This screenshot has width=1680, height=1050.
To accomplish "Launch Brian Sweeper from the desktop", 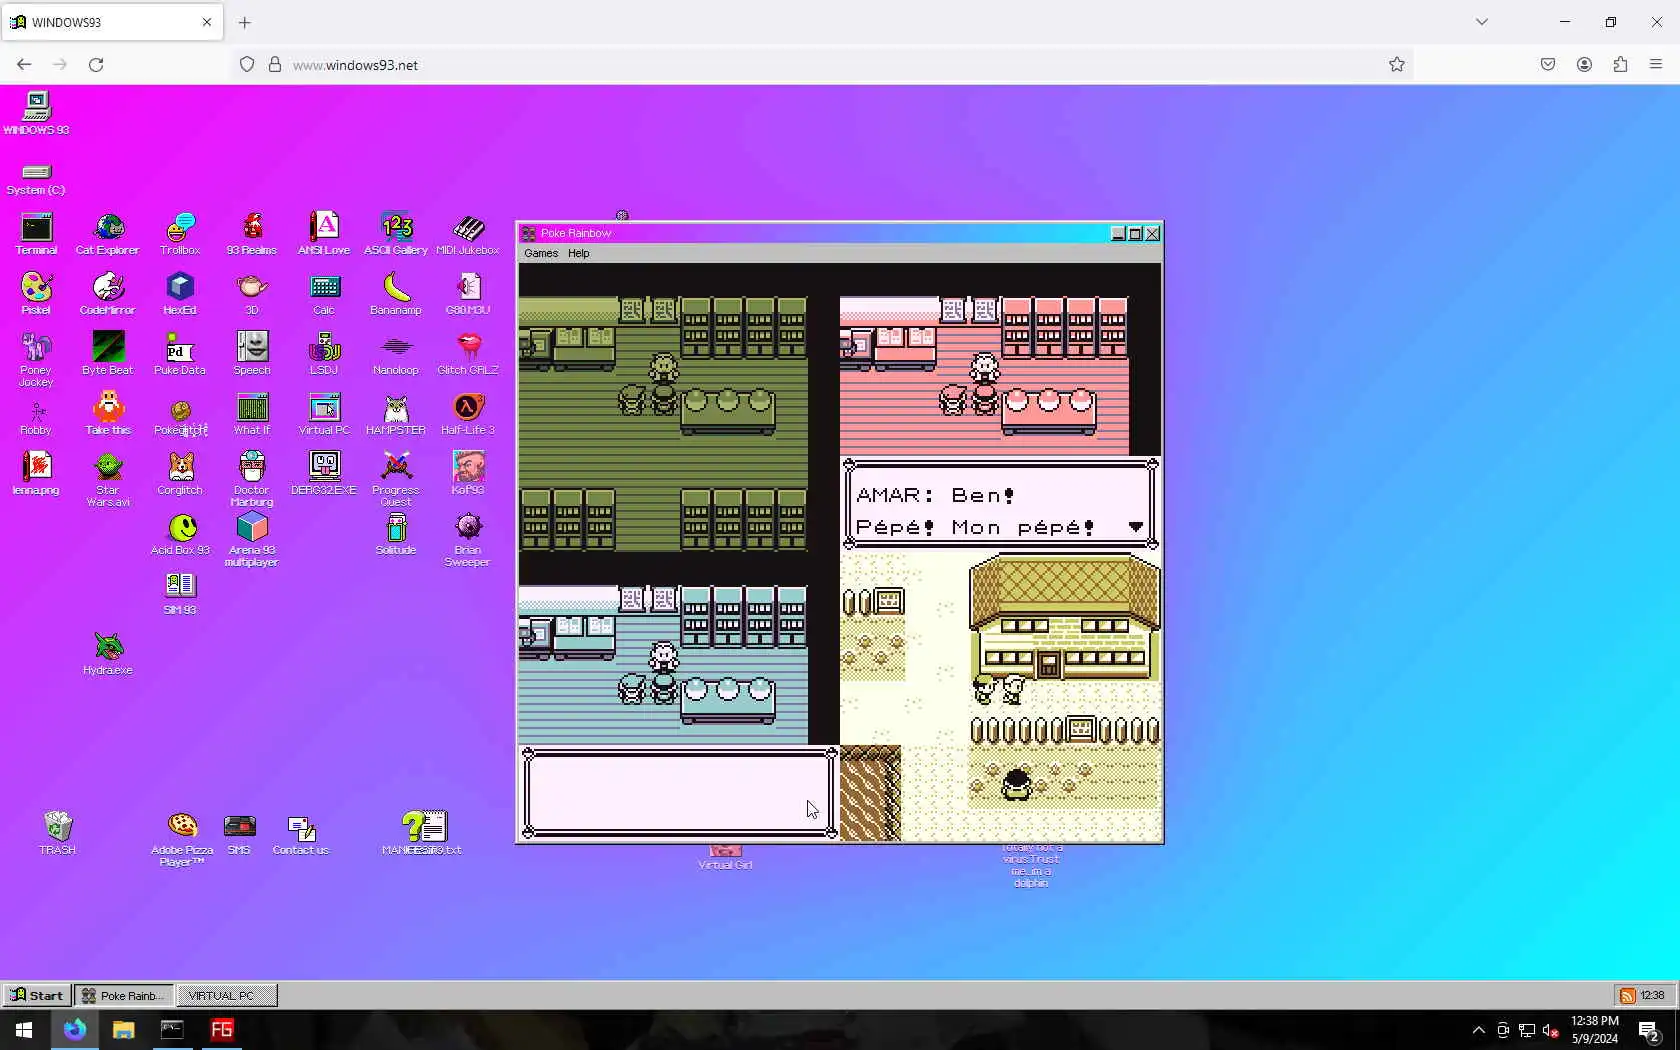I will [x=468, y=540].
